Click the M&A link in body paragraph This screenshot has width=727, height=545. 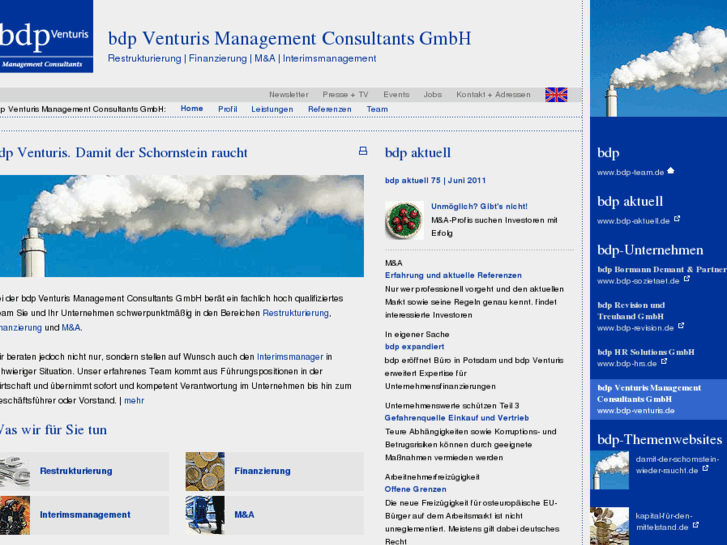[x=71, y=327]
